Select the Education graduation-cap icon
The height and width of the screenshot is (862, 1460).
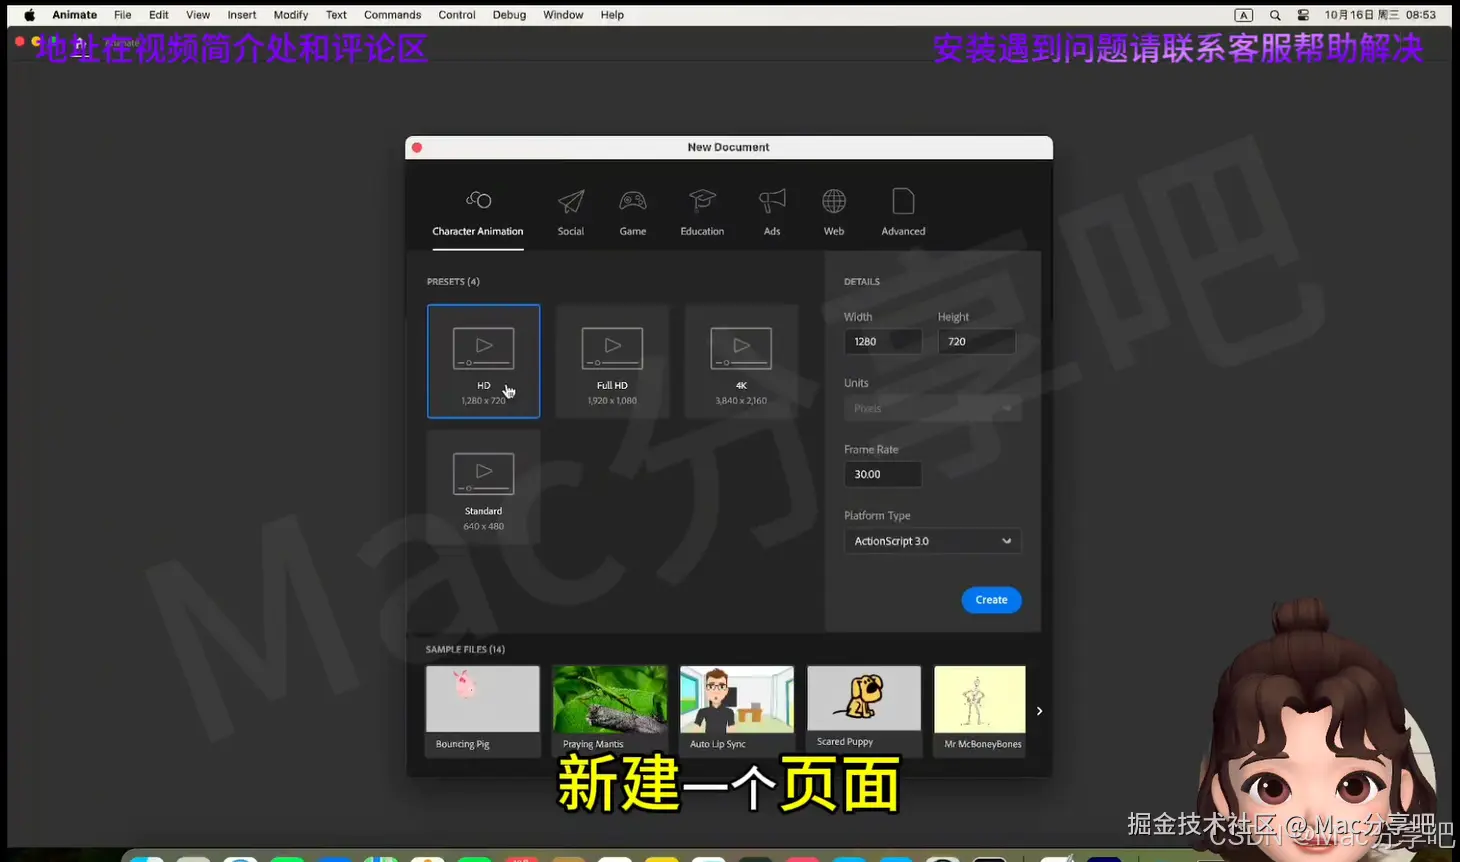pyautogui.click(x=701, y=200)
